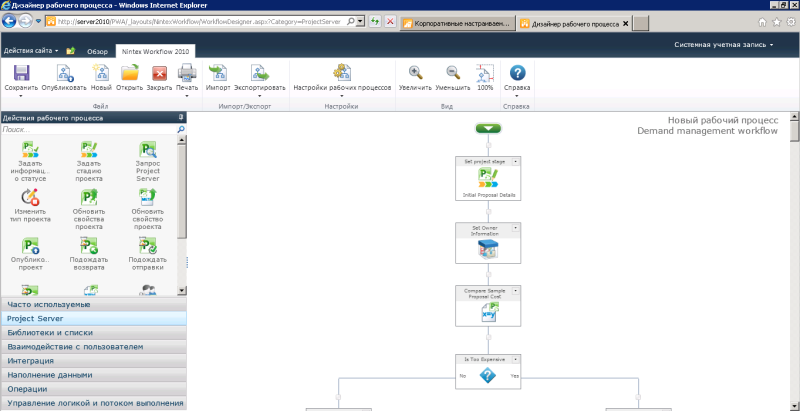Pin the Действия рабочего процесса panel
This screenshot has width=800, height=411.
tap(181, 117)
